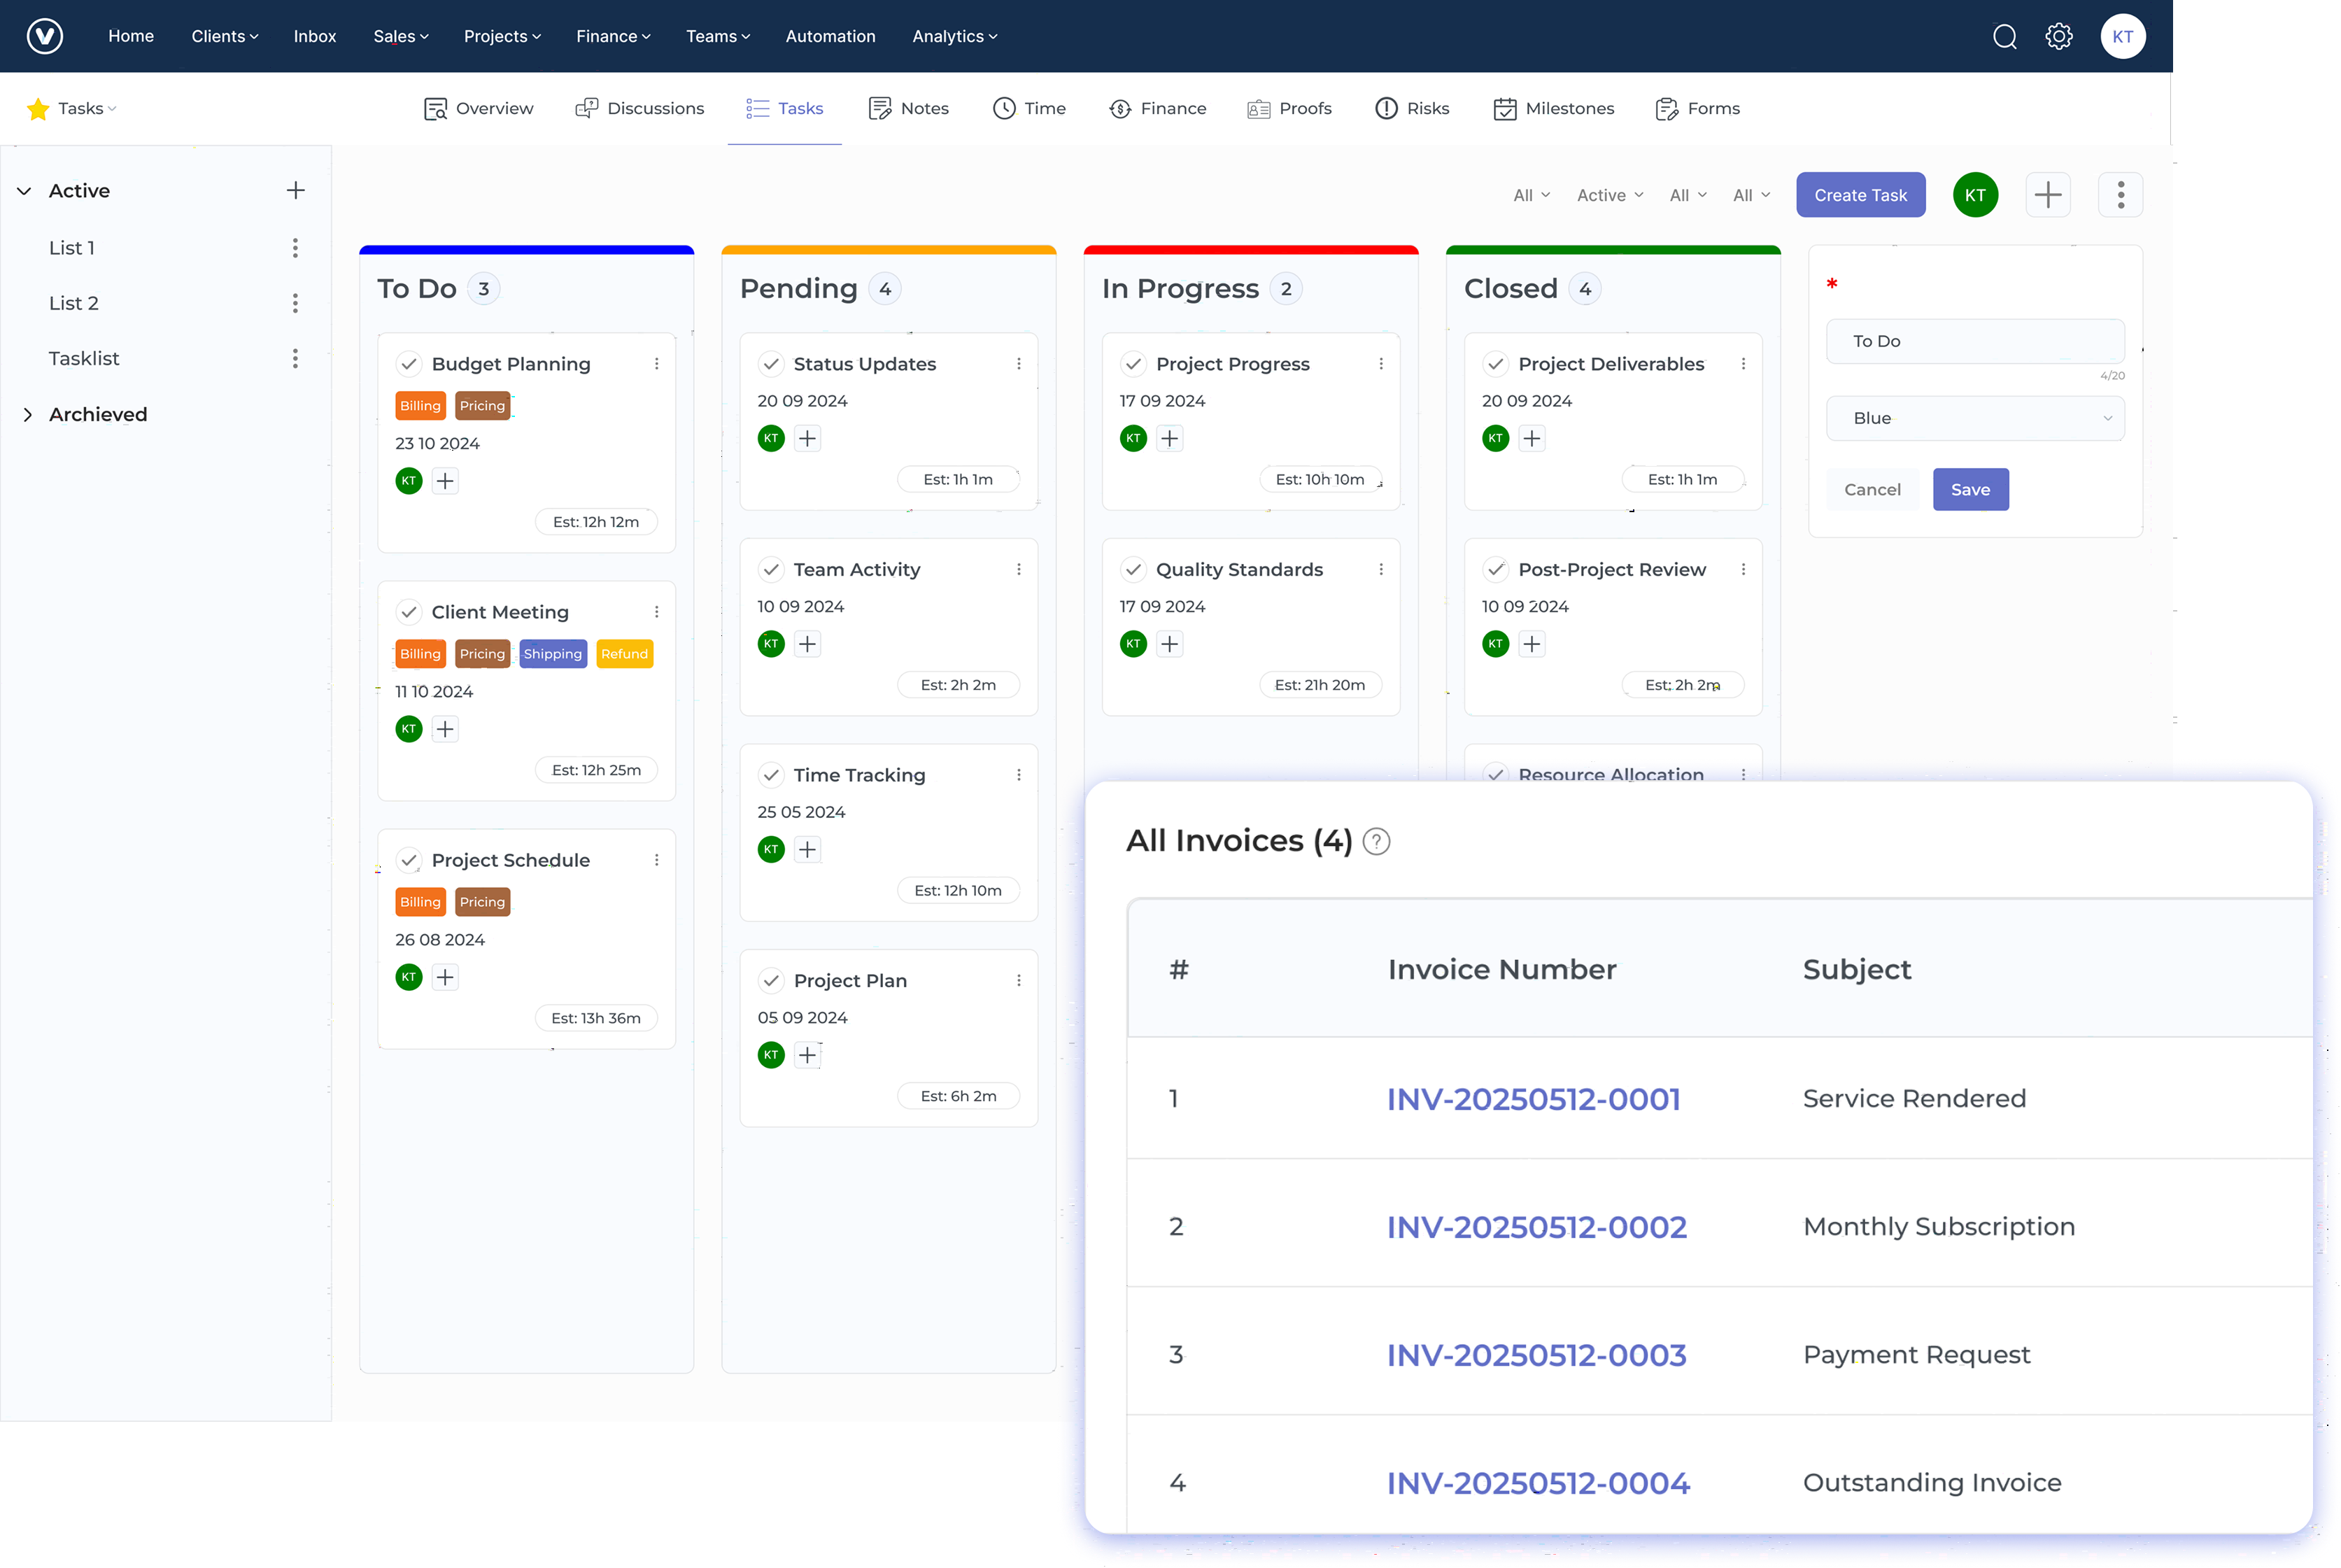
Task: Click the Create Task button
Action: click(x=1859, y=194)
